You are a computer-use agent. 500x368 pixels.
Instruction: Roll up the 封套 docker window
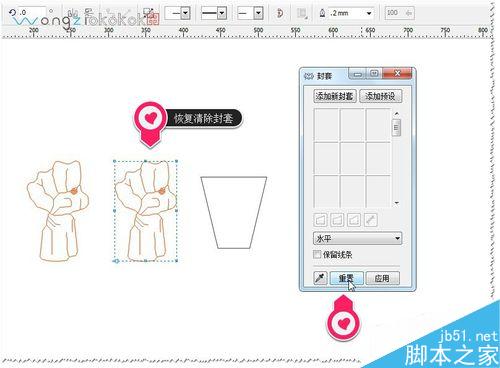[358, 74]
